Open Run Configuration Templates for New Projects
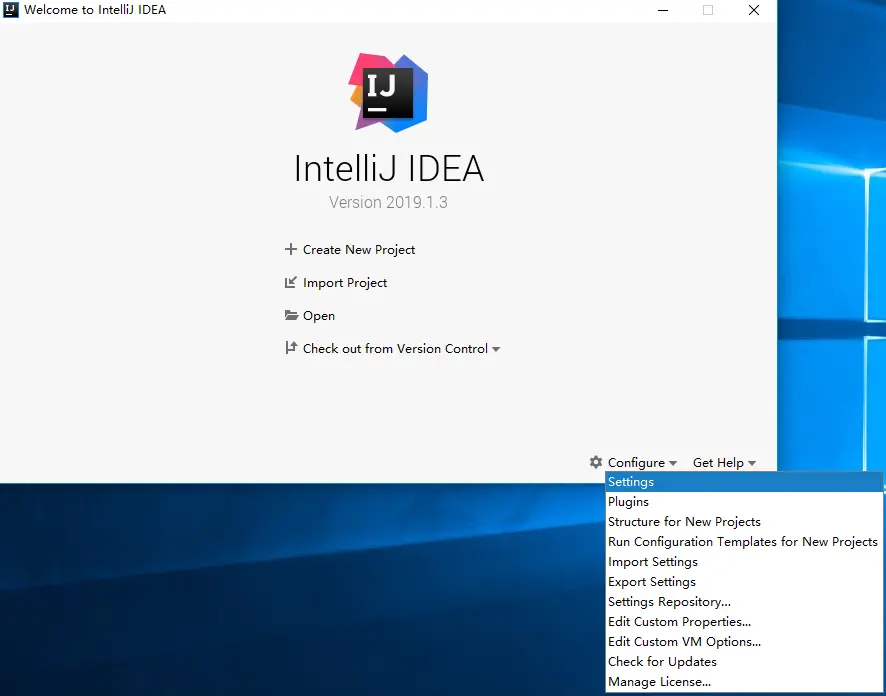This screenshot has width=886, height=696. pyautogui.click(x=744, y=542)
